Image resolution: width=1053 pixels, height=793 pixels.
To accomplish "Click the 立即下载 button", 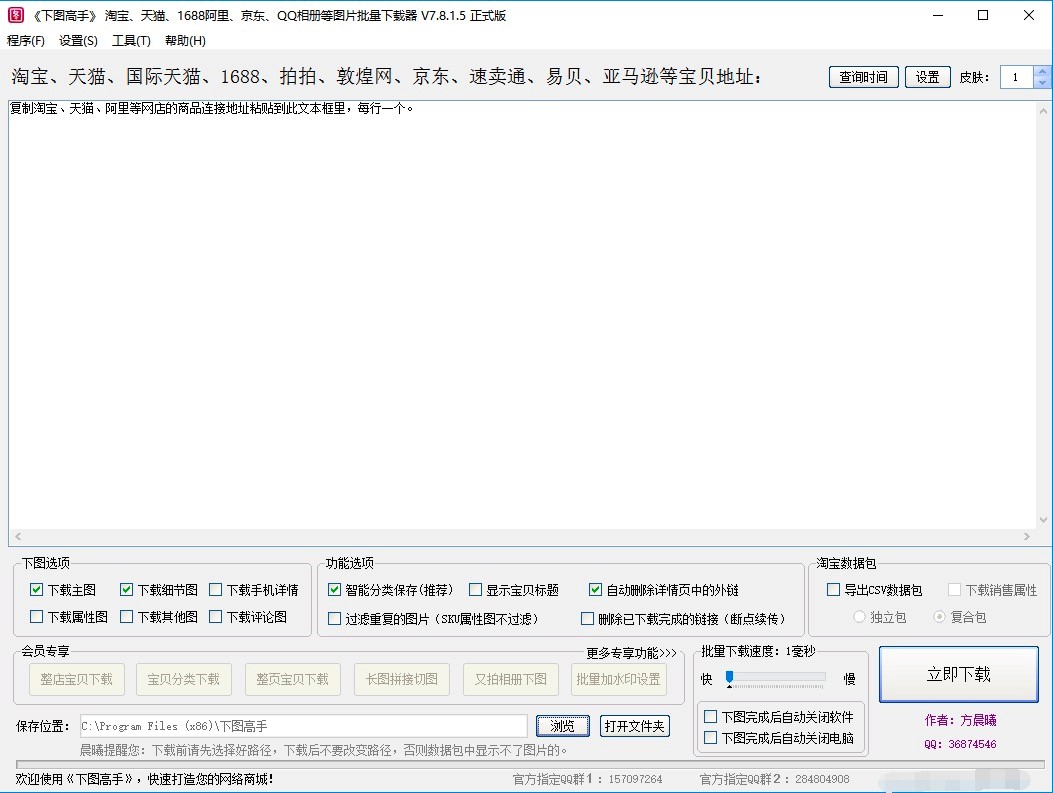I will pos(959,674).
